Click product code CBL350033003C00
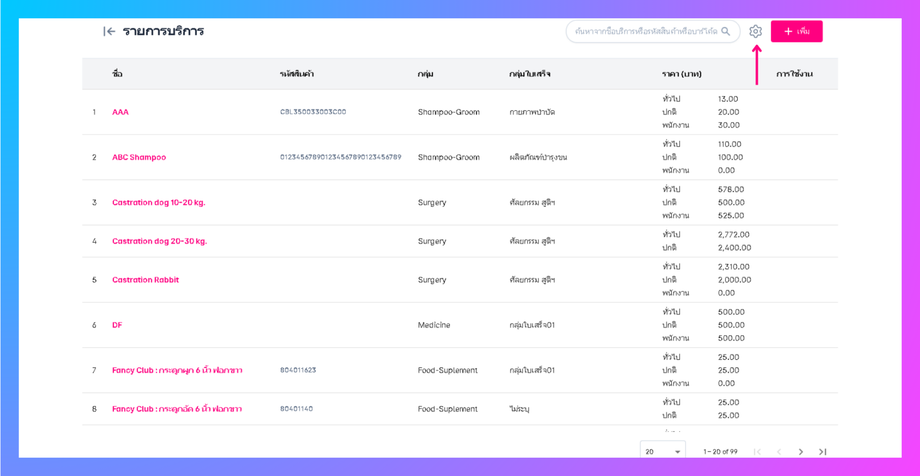920x476 pixels. coord(313,112)
